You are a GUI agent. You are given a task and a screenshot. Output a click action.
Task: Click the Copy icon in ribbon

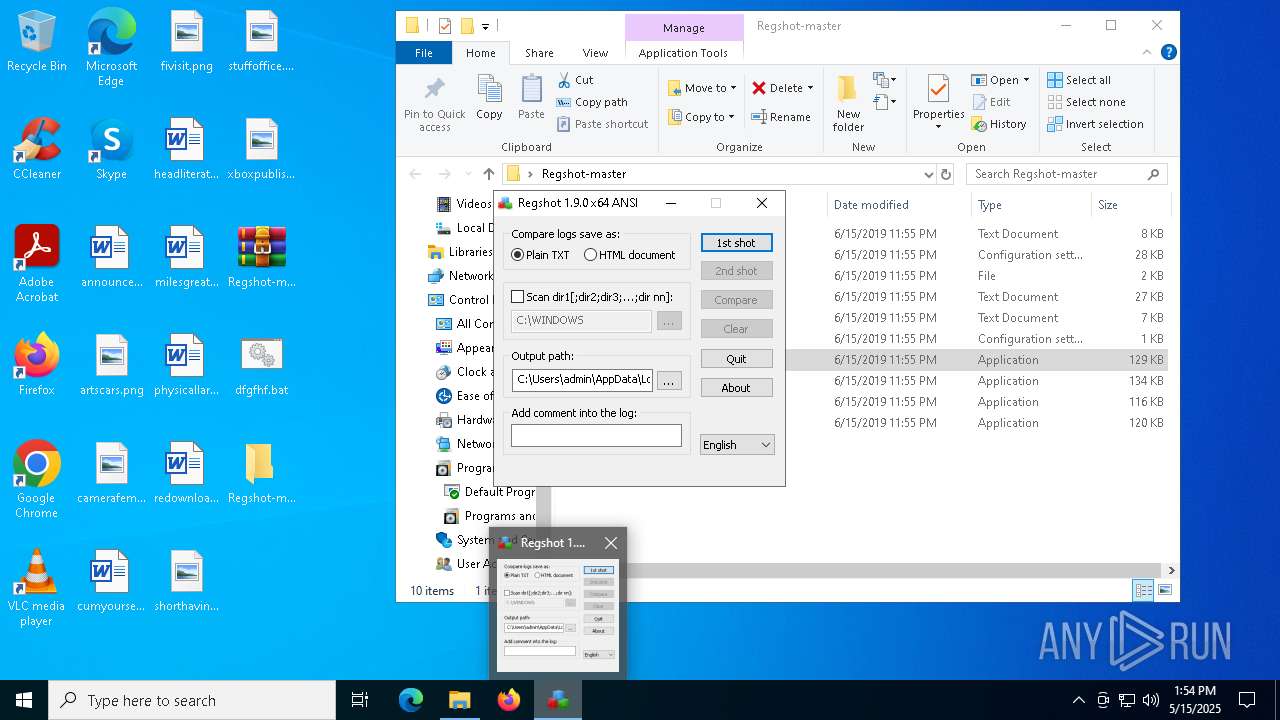489,89
